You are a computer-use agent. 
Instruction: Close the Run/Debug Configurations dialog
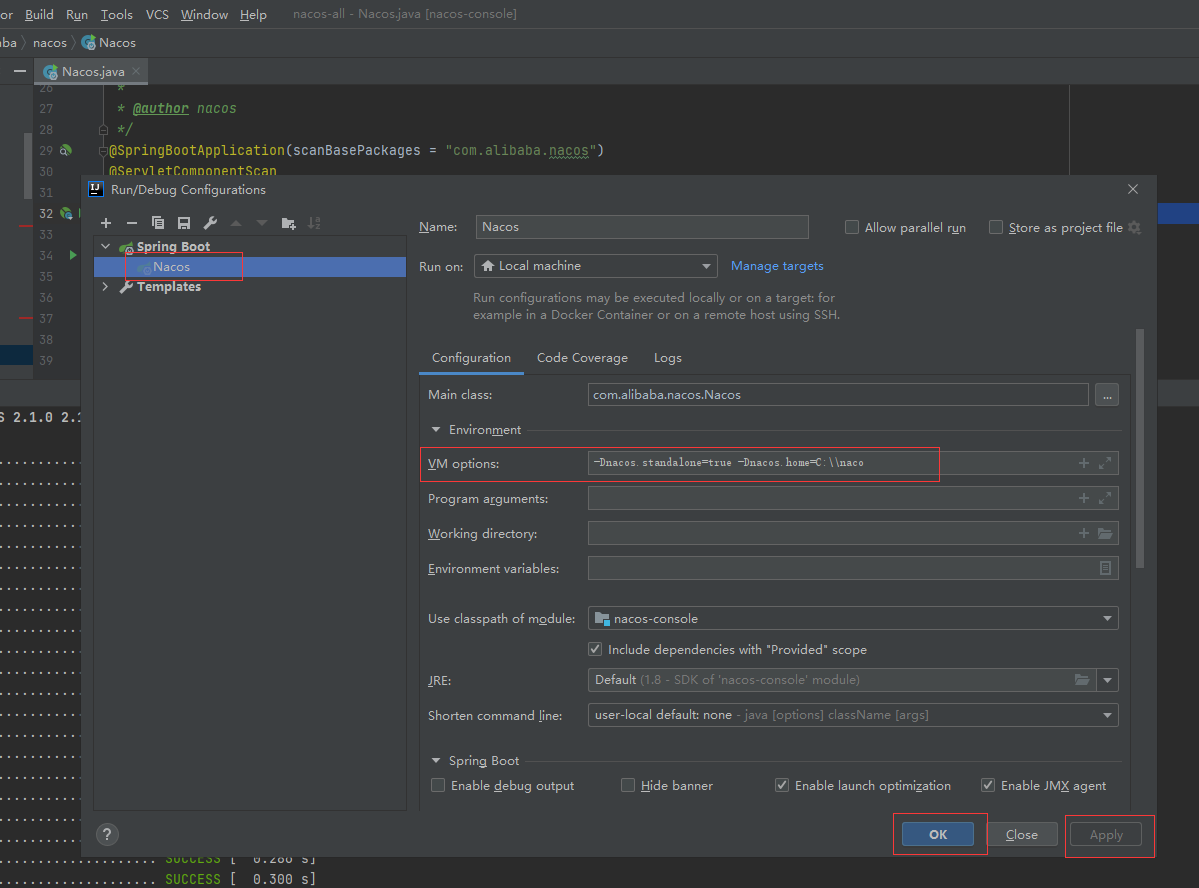point(1132,189)
